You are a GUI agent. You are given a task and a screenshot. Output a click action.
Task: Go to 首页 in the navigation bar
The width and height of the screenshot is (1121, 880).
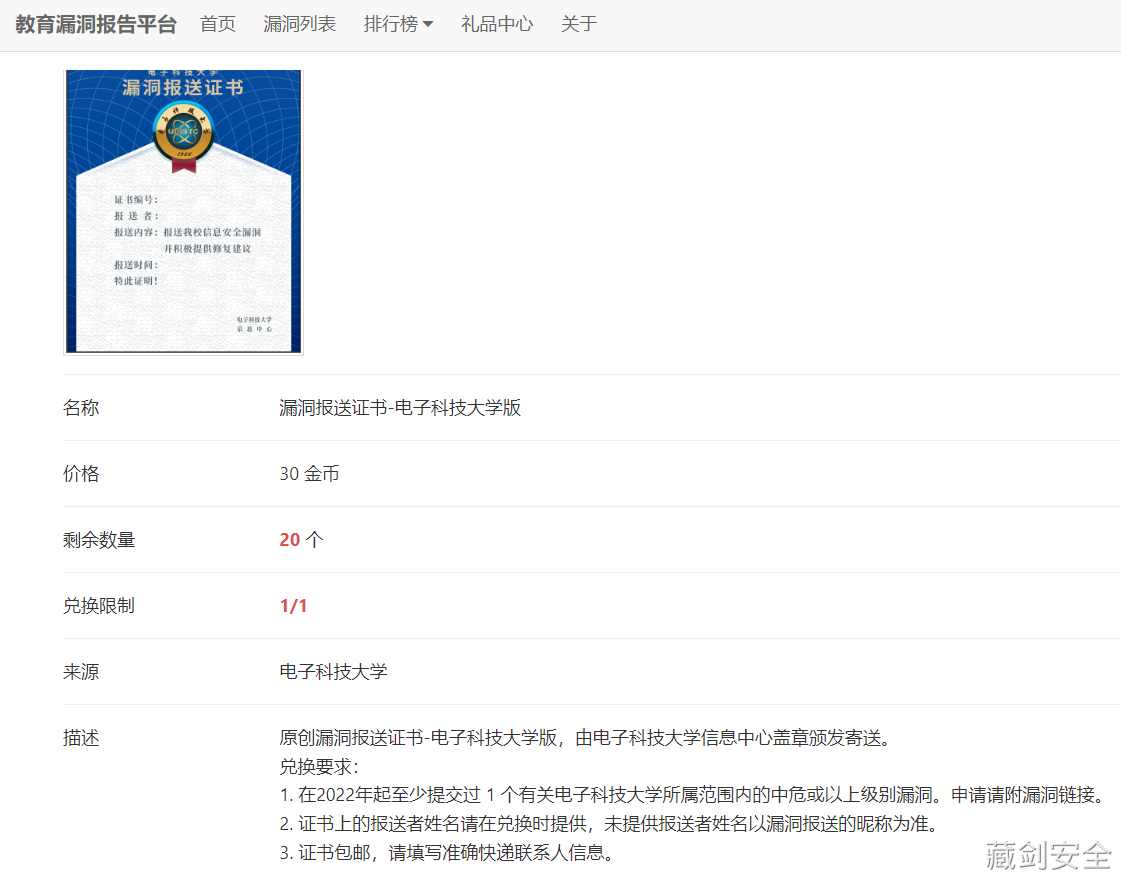[217, 24]
